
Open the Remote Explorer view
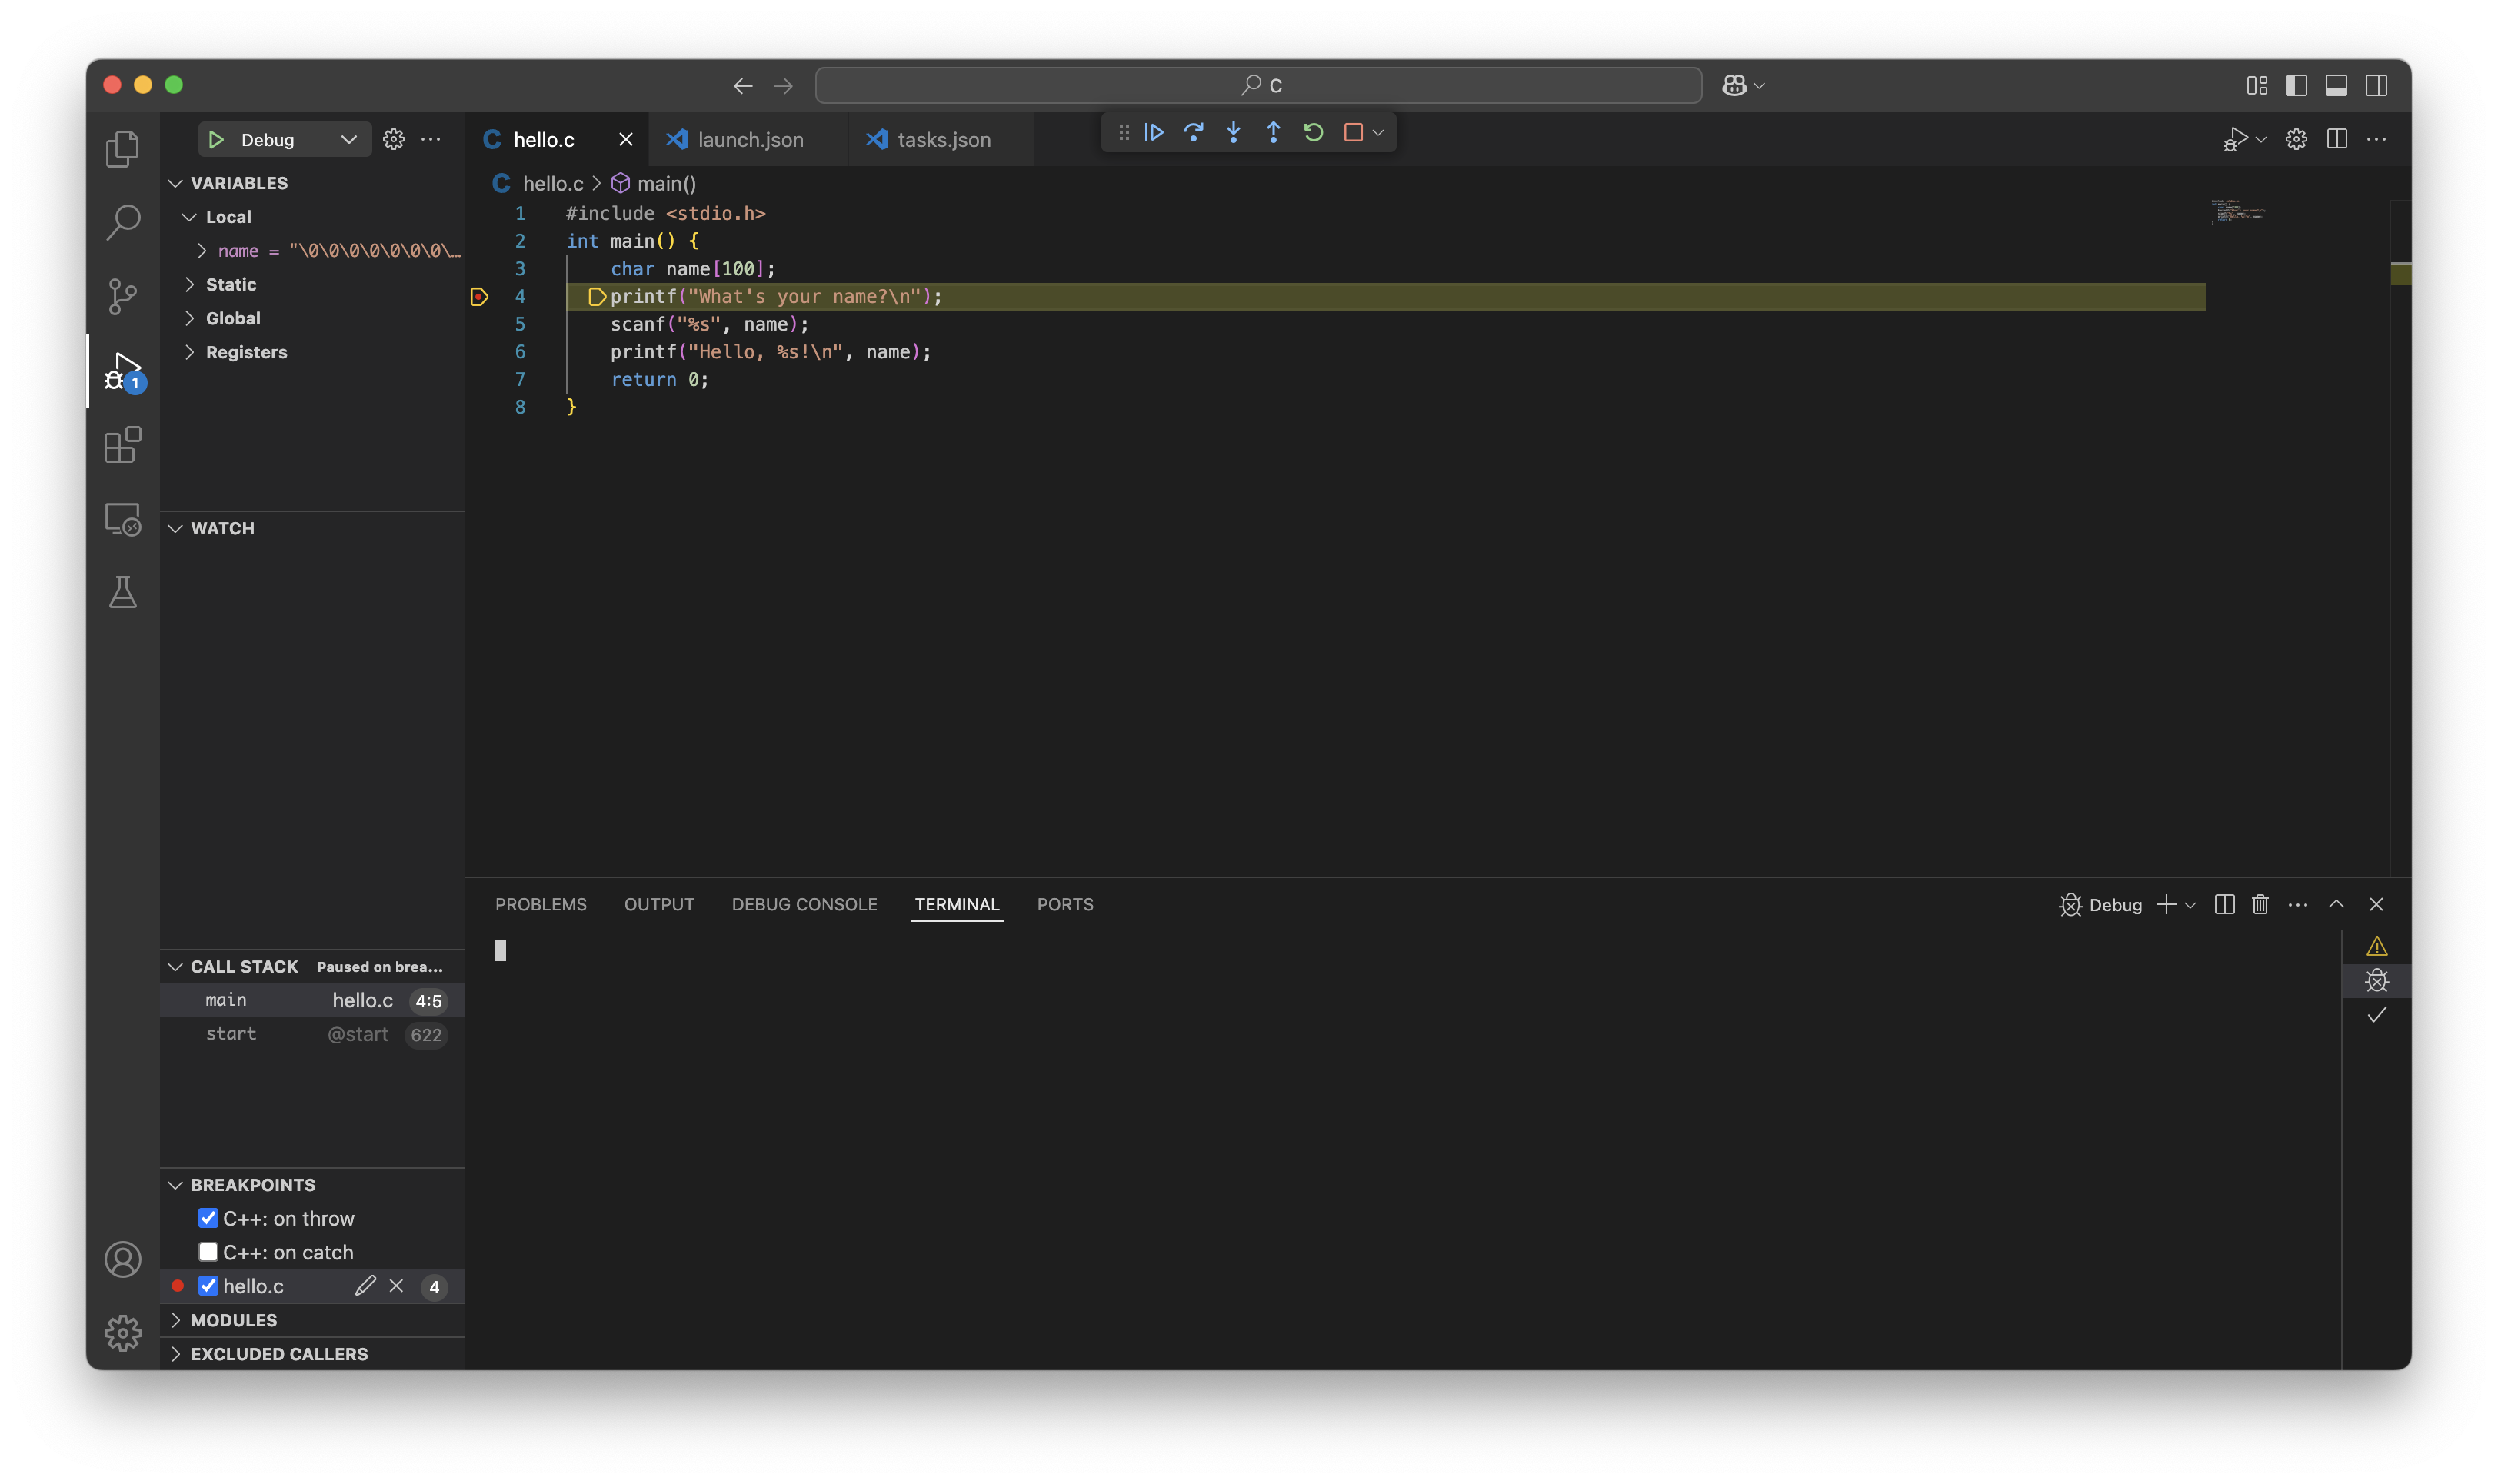[x=122, y=519]
